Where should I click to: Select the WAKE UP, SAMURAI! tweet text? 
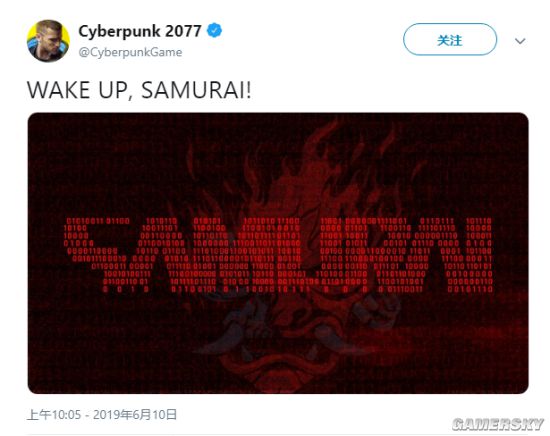(139, 90)
